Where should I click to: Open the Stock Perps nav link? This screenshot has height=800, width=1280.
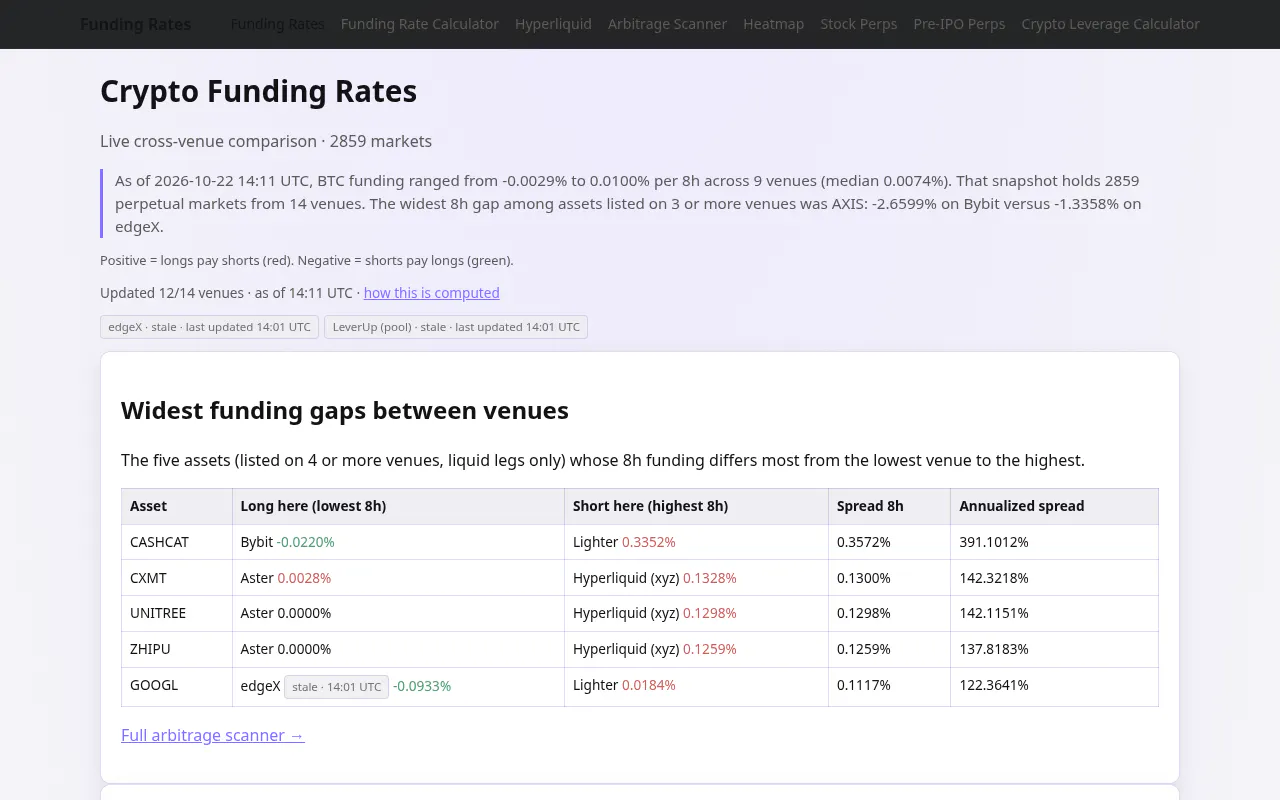tap(859, 24)
